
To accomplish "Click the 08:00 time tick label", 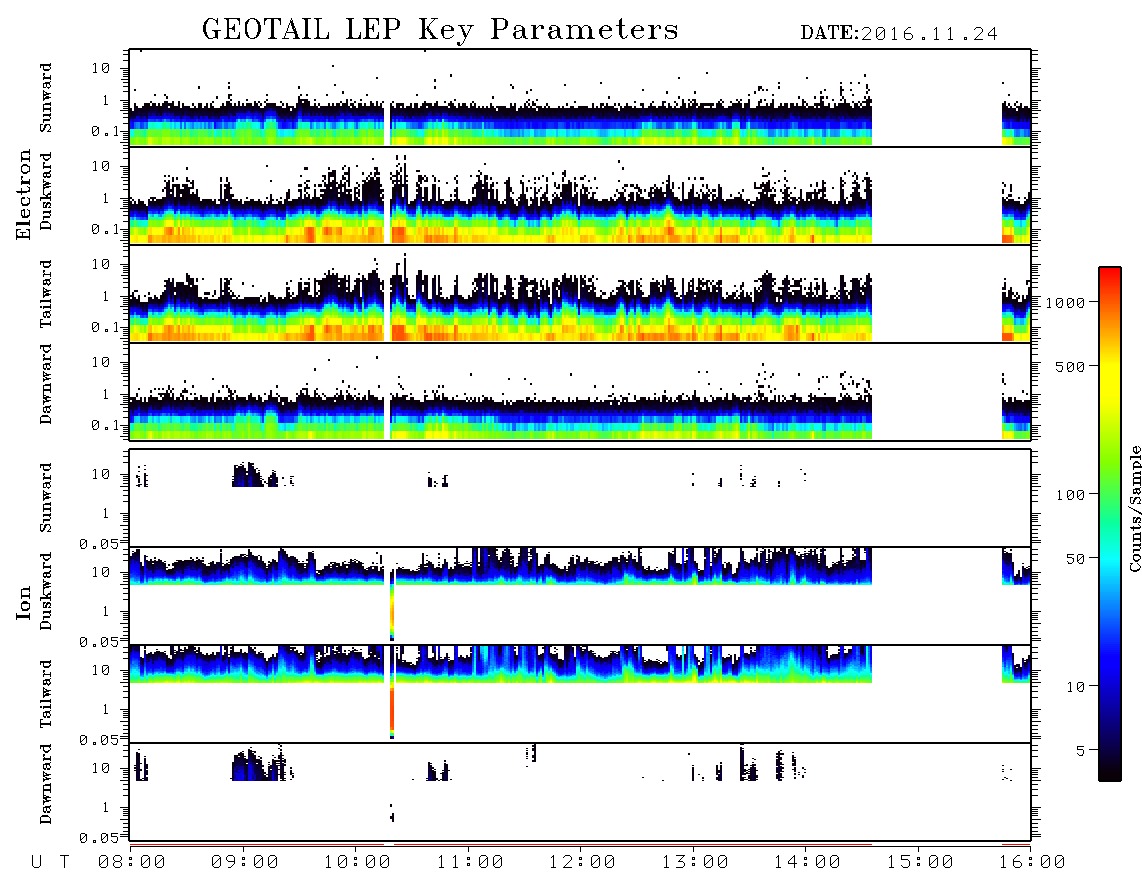I will point(132,862).
